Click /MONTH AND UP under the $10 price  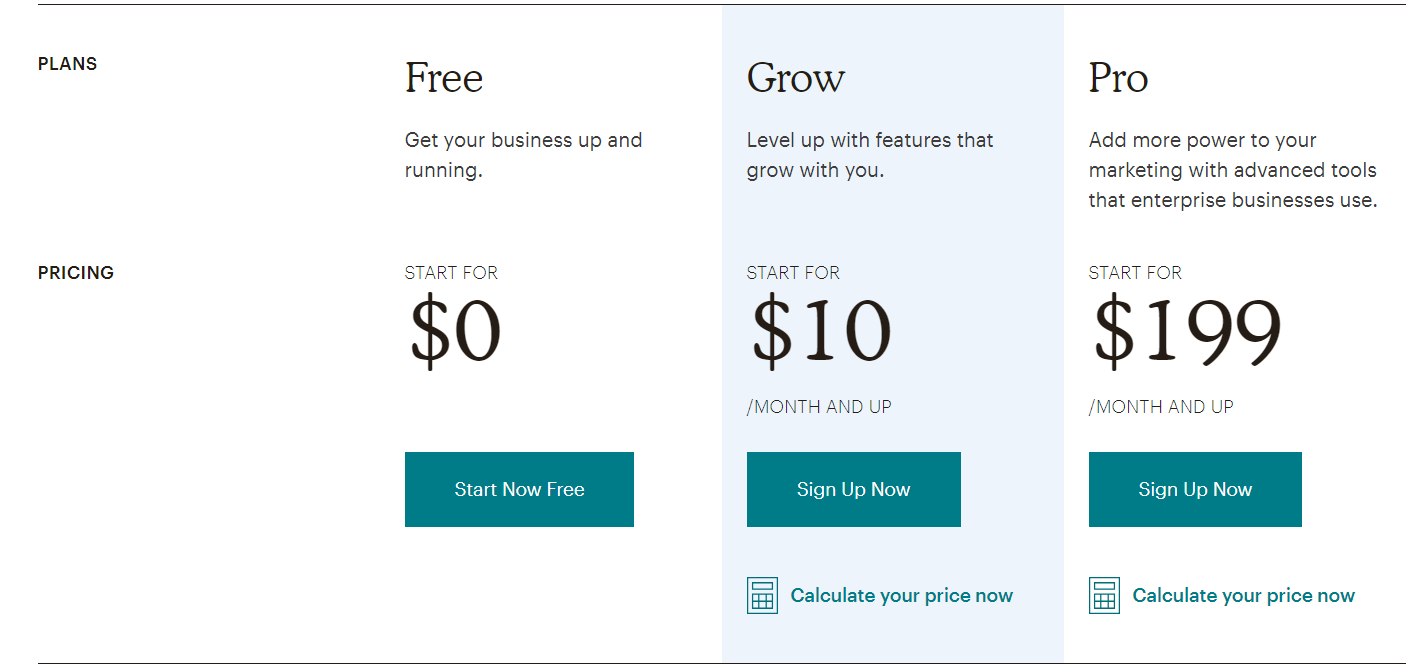[x=819, y=407]
